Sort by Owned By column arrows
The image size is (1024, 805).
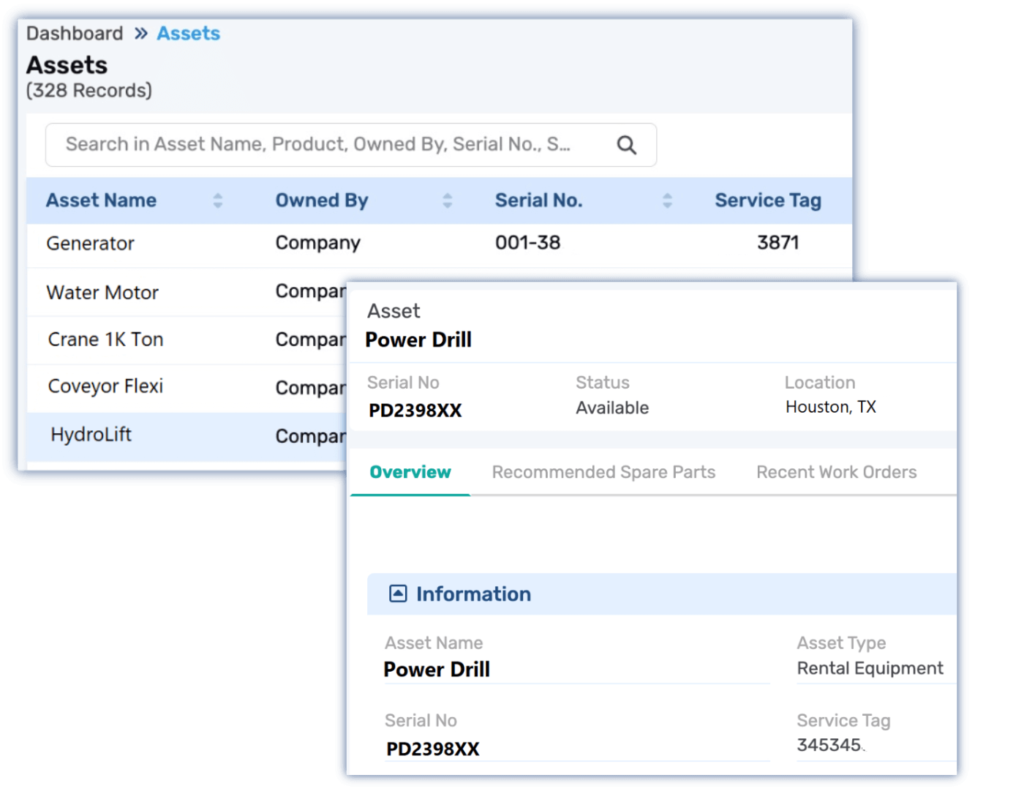pyautogui.click(x=448, y=201)
